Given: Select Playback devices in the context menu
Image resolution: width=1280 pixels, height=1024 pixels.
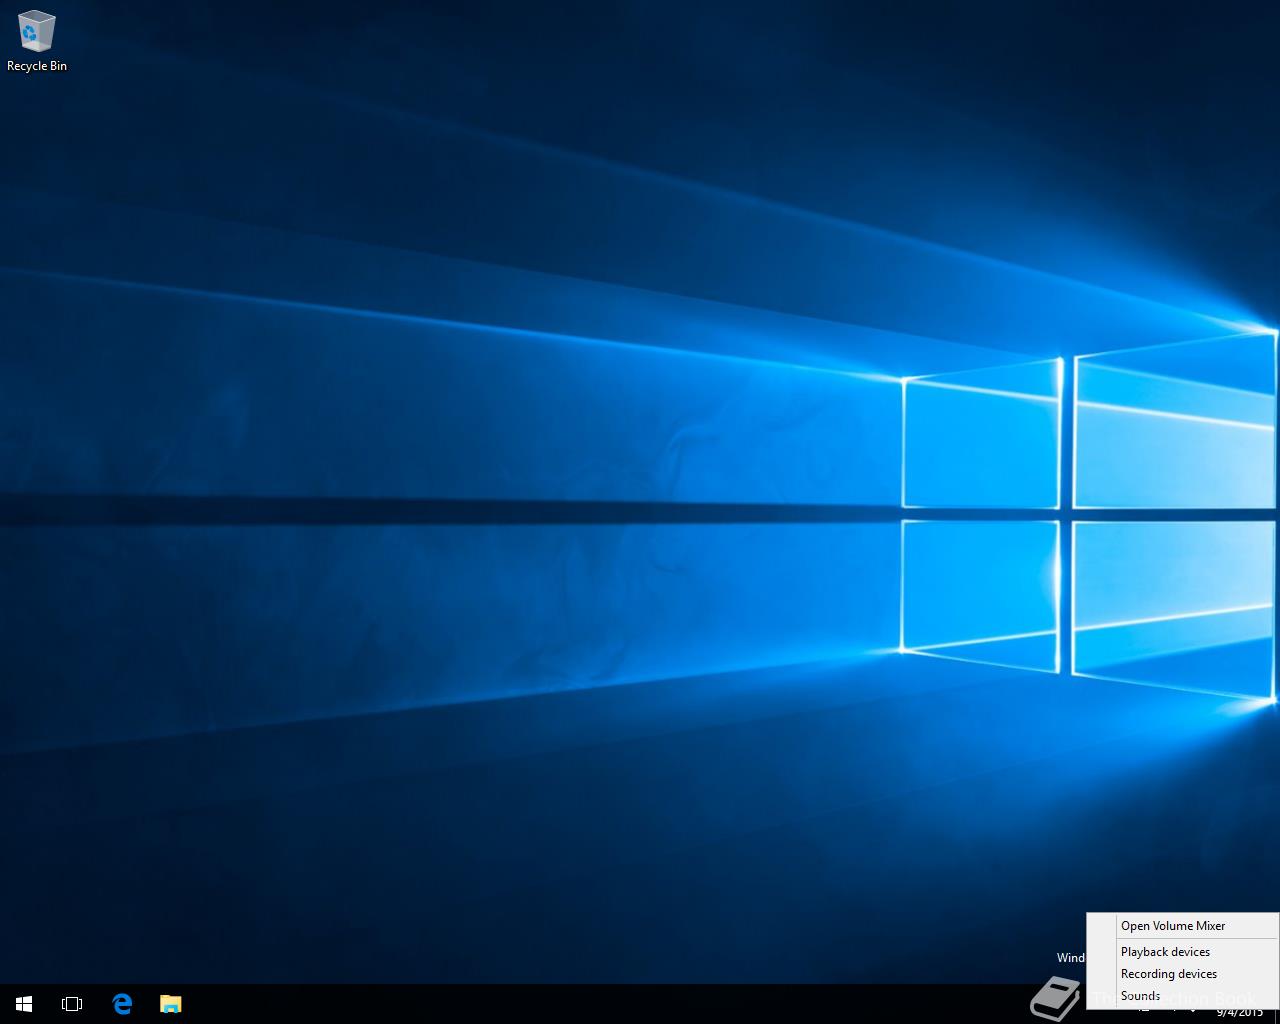Looking at the screenshot, I should click(x=1183, y=952).
